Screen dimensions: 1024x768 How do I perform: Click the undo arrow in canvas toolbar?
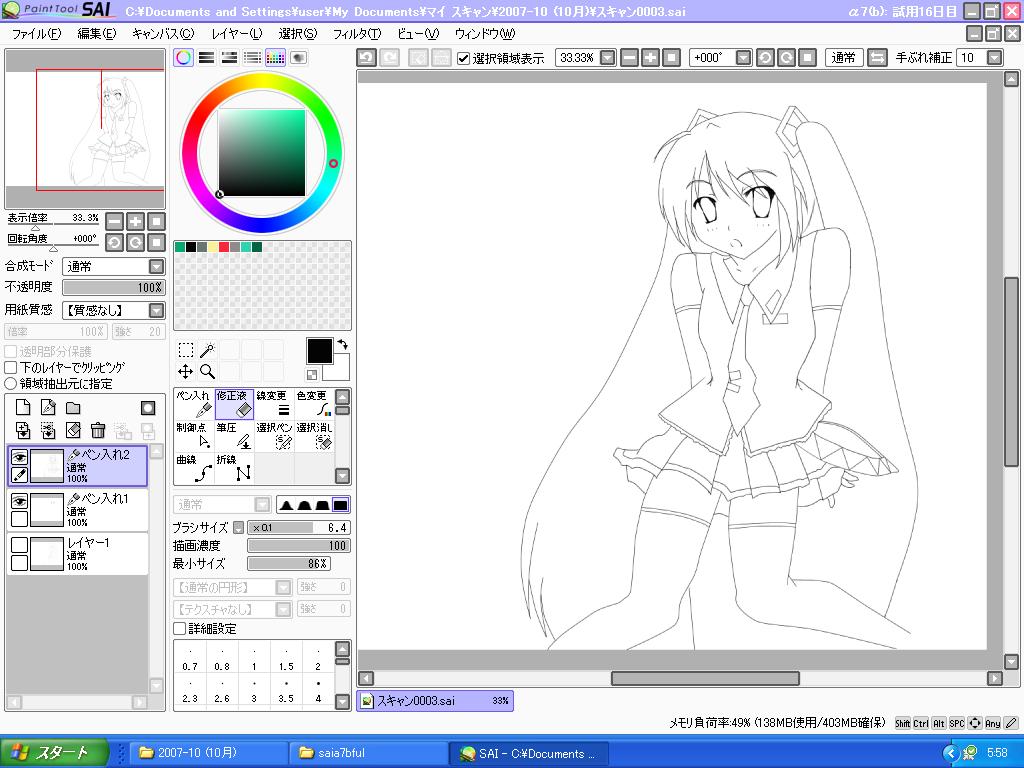click(x=367, y=57)
